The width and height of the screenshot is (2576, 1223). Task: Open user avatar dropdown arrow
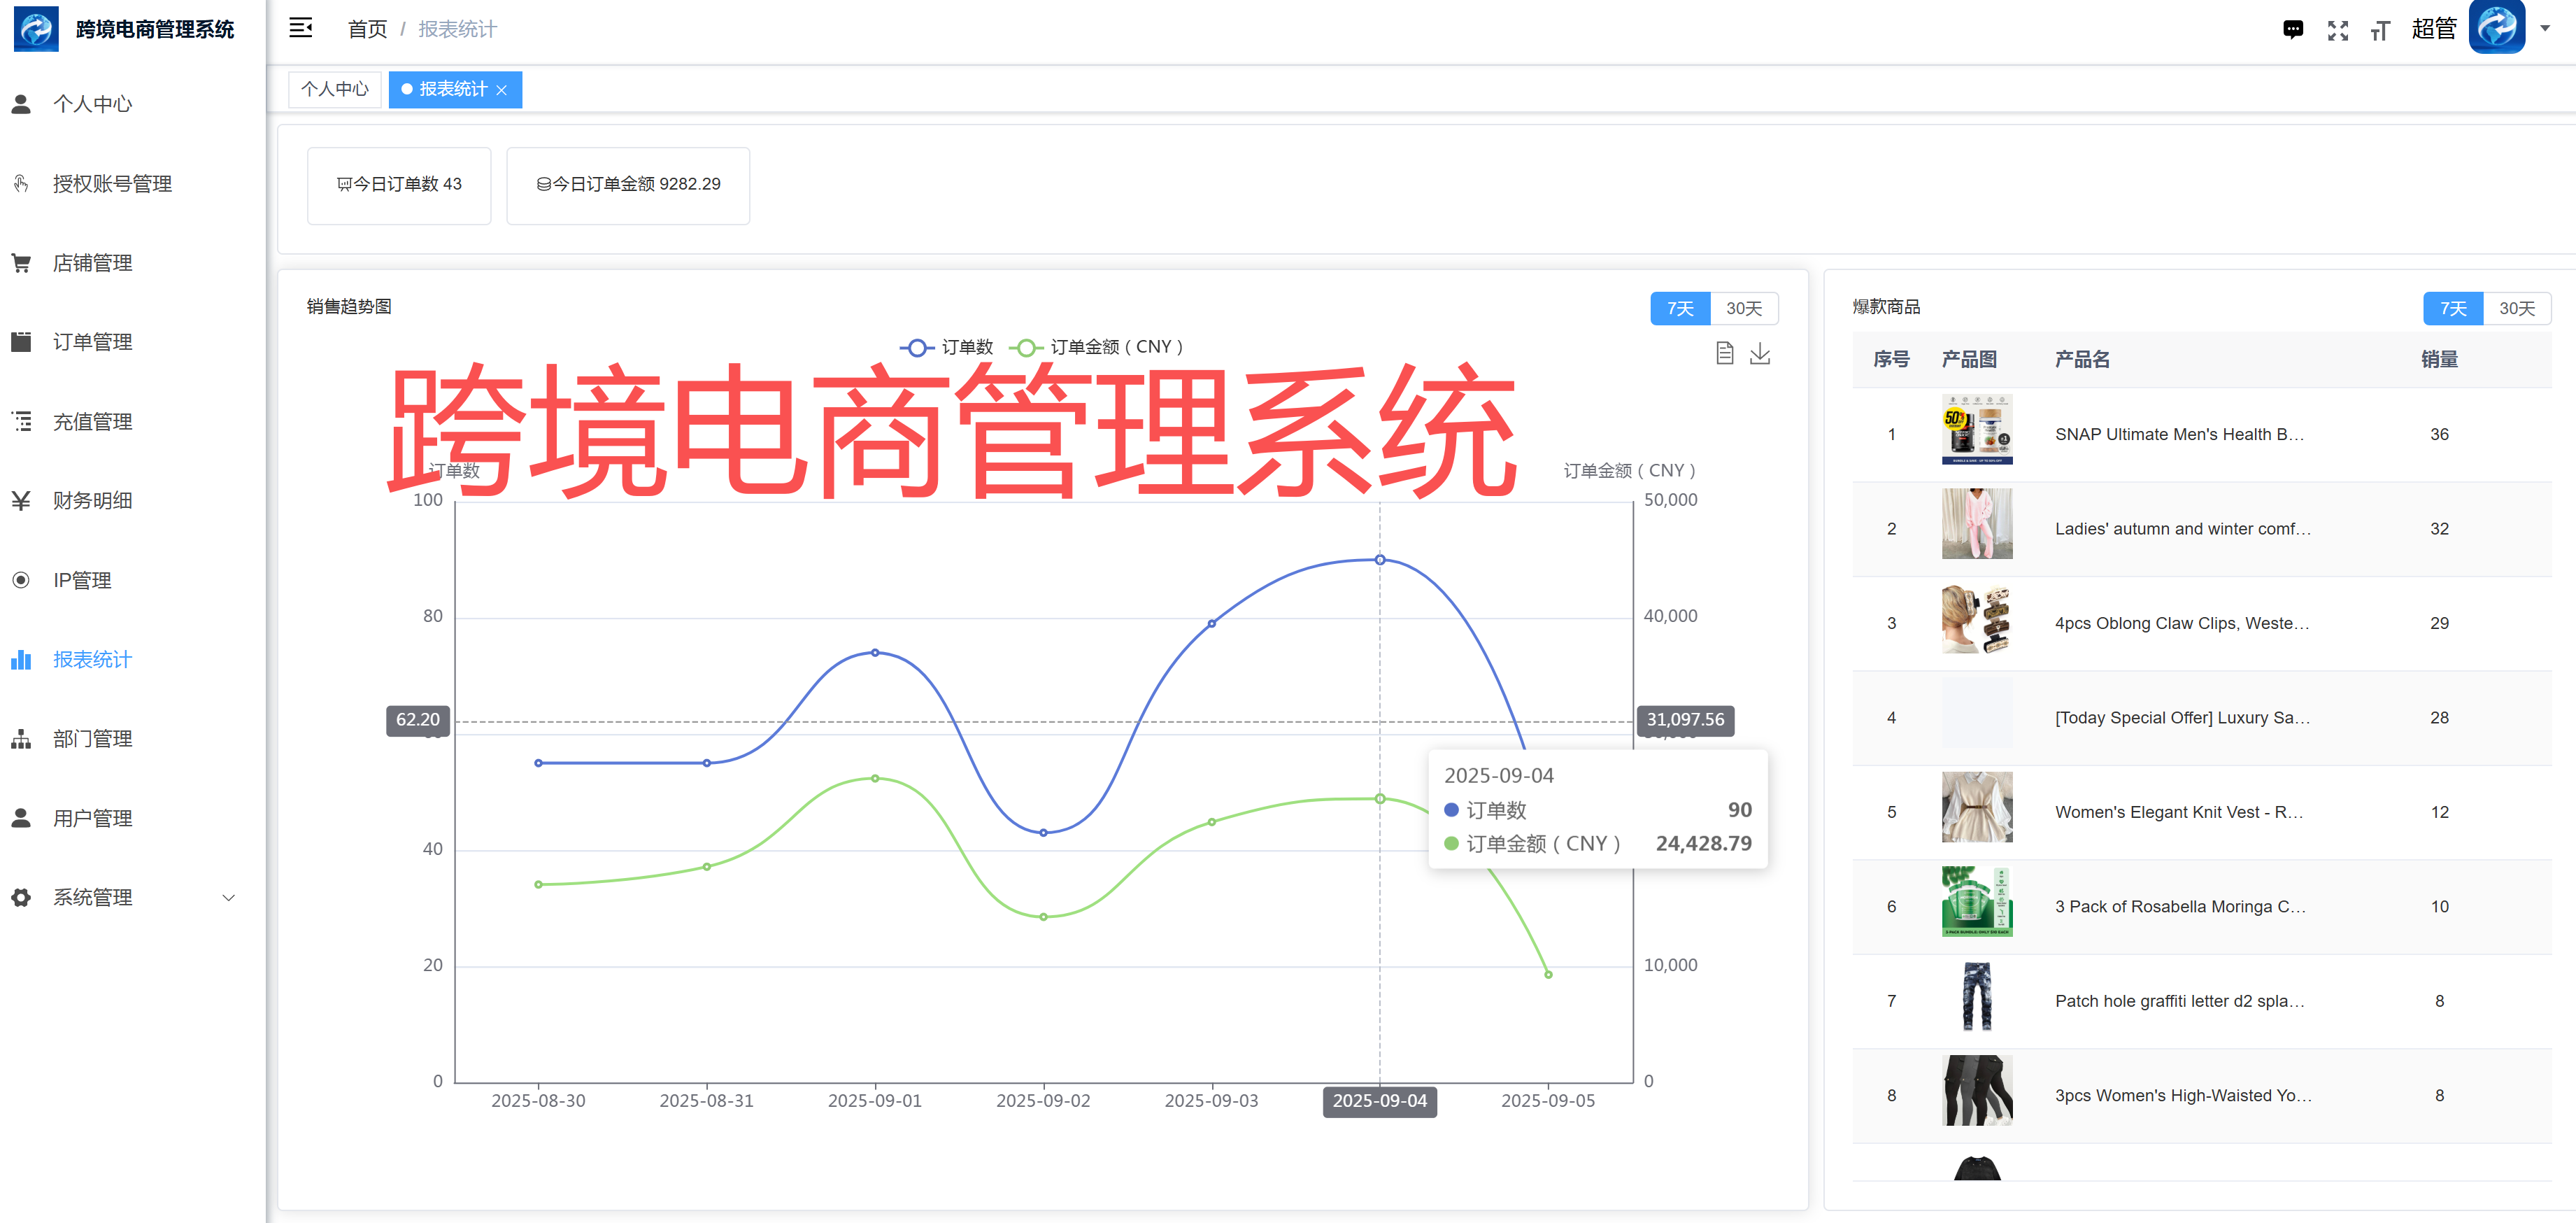pyautogui.click(x=2545, y=28)
